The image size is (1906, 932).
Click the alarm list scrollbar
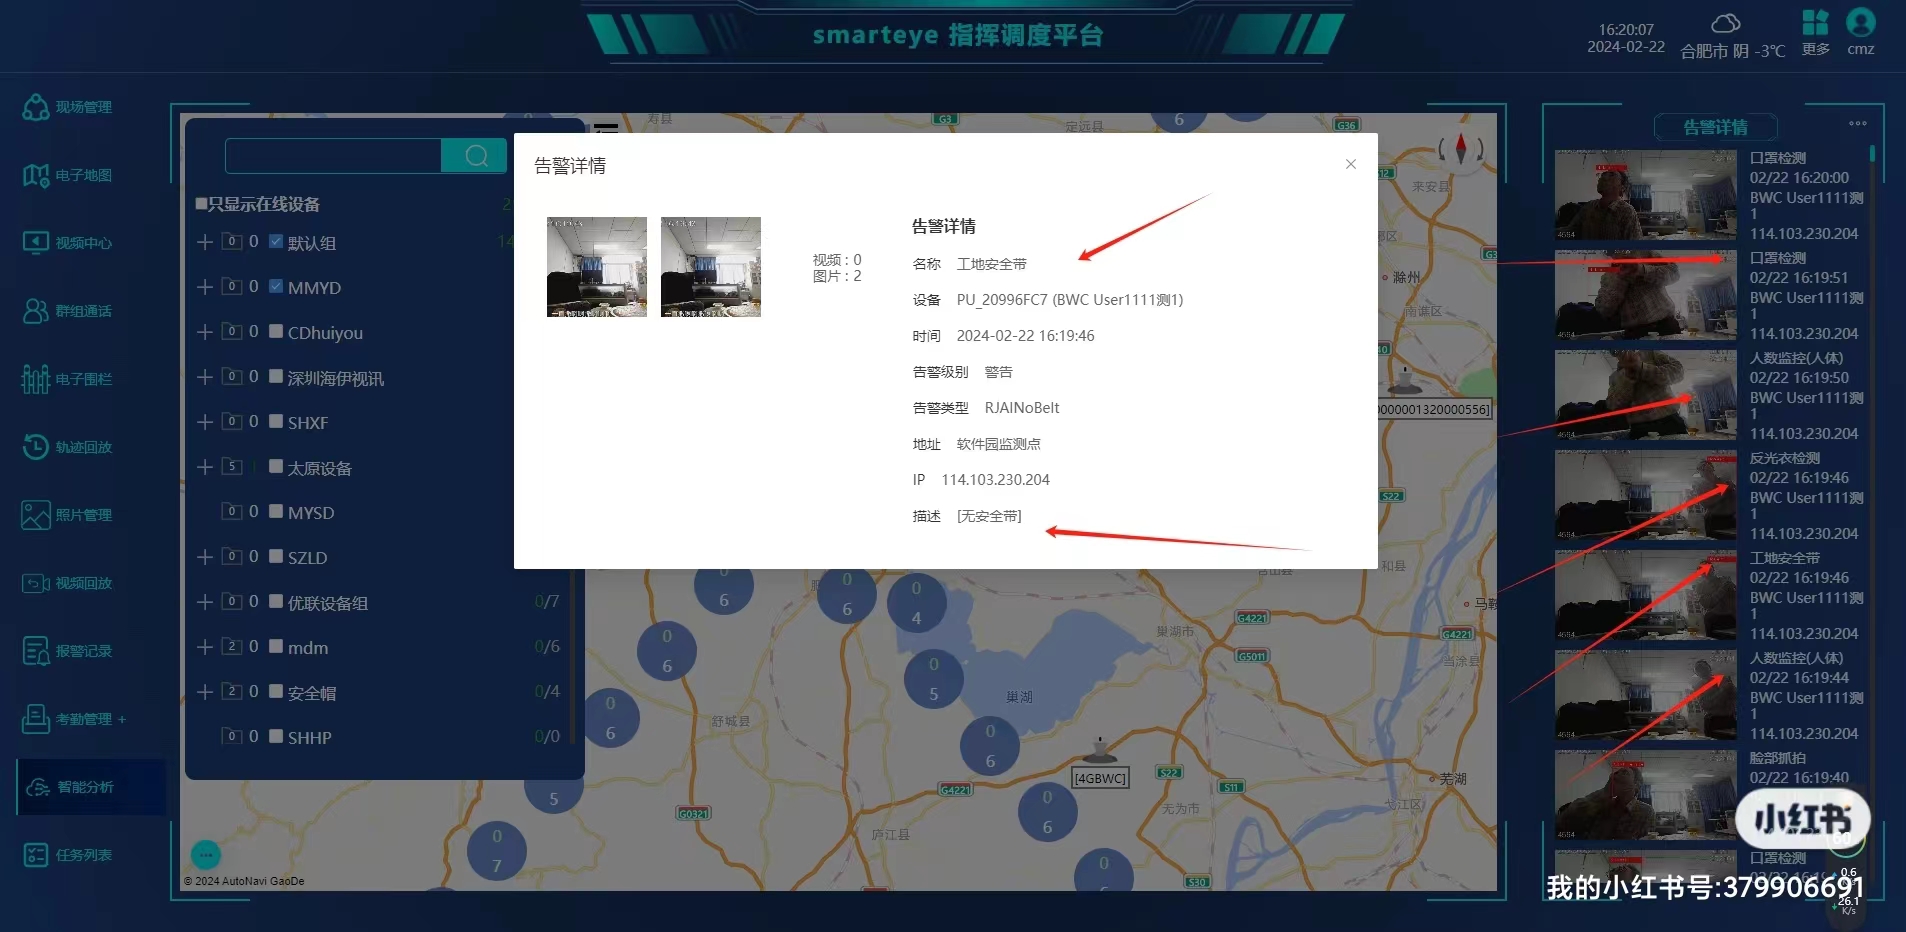[x=1872, y=155]
